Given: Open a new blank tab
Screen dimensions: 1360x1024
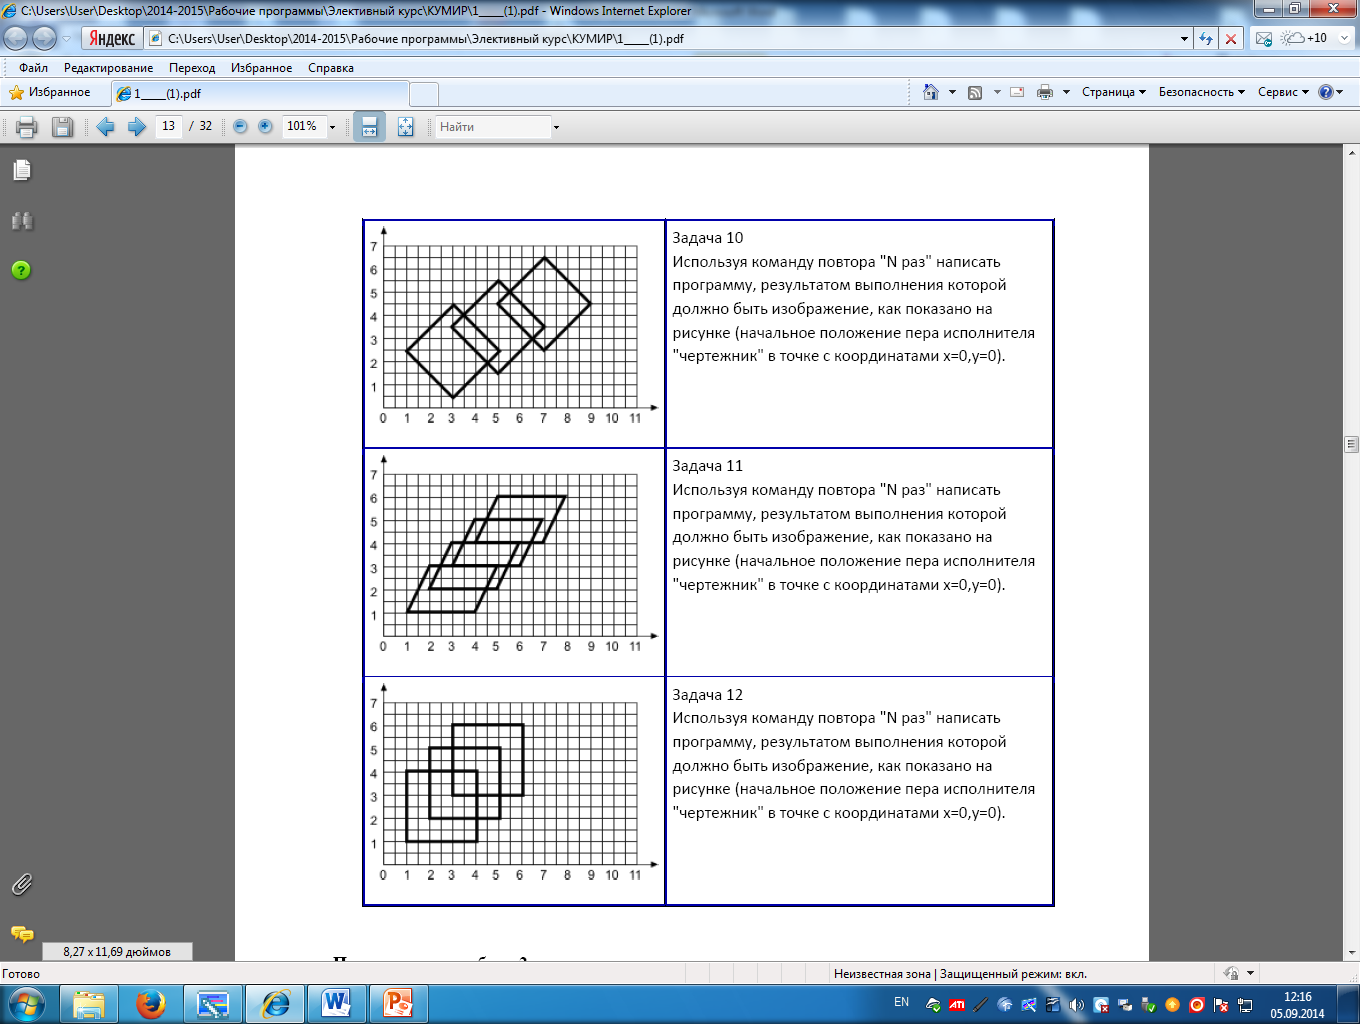Looking at the screenshot, I should pos(424,93).
